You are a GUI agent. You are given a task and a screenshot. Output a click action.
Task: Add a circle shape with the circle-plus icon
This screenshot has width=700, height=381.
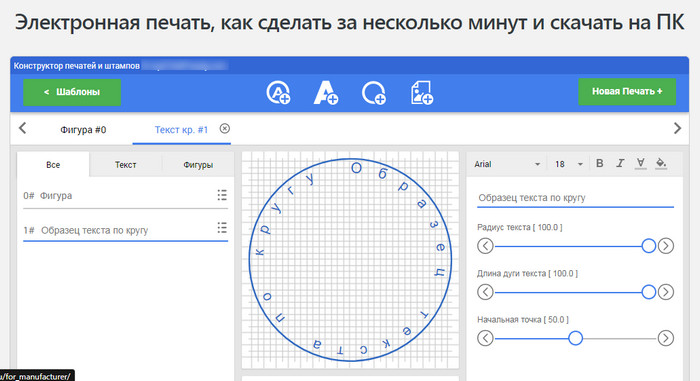tap(374, 93)
